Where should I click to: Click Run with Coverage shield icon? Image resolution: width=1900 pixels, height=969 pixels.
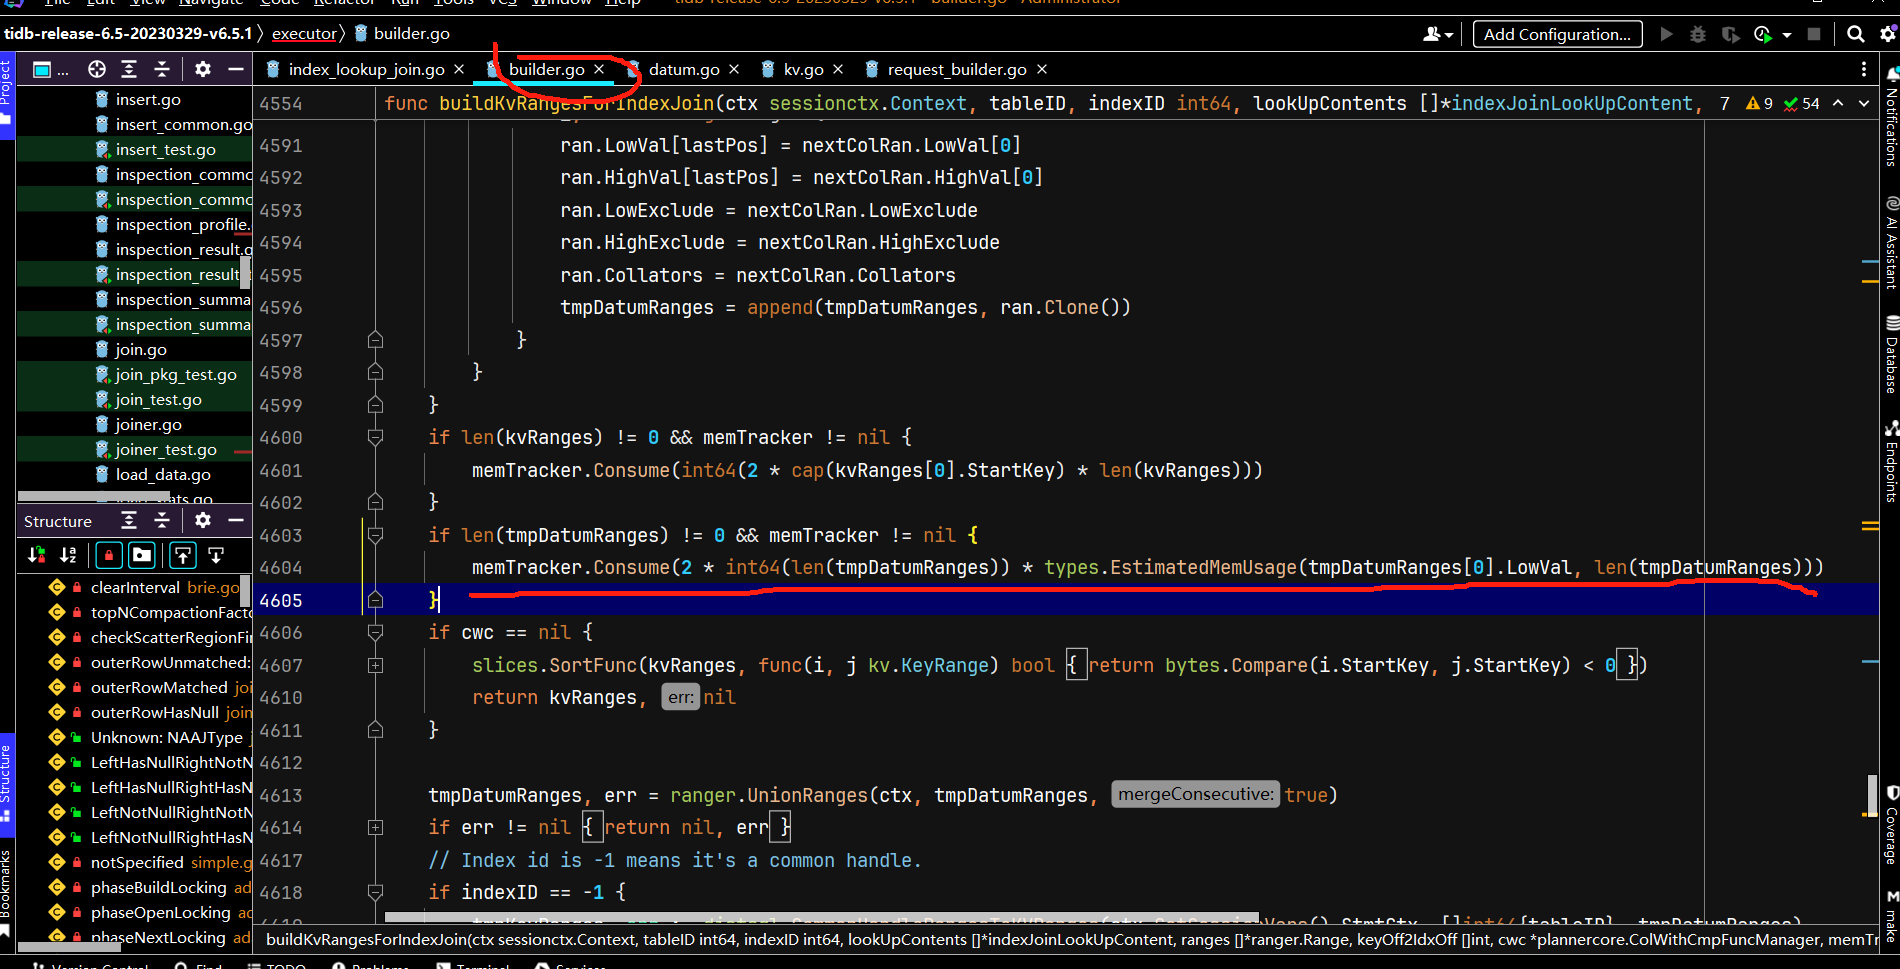1730,34
